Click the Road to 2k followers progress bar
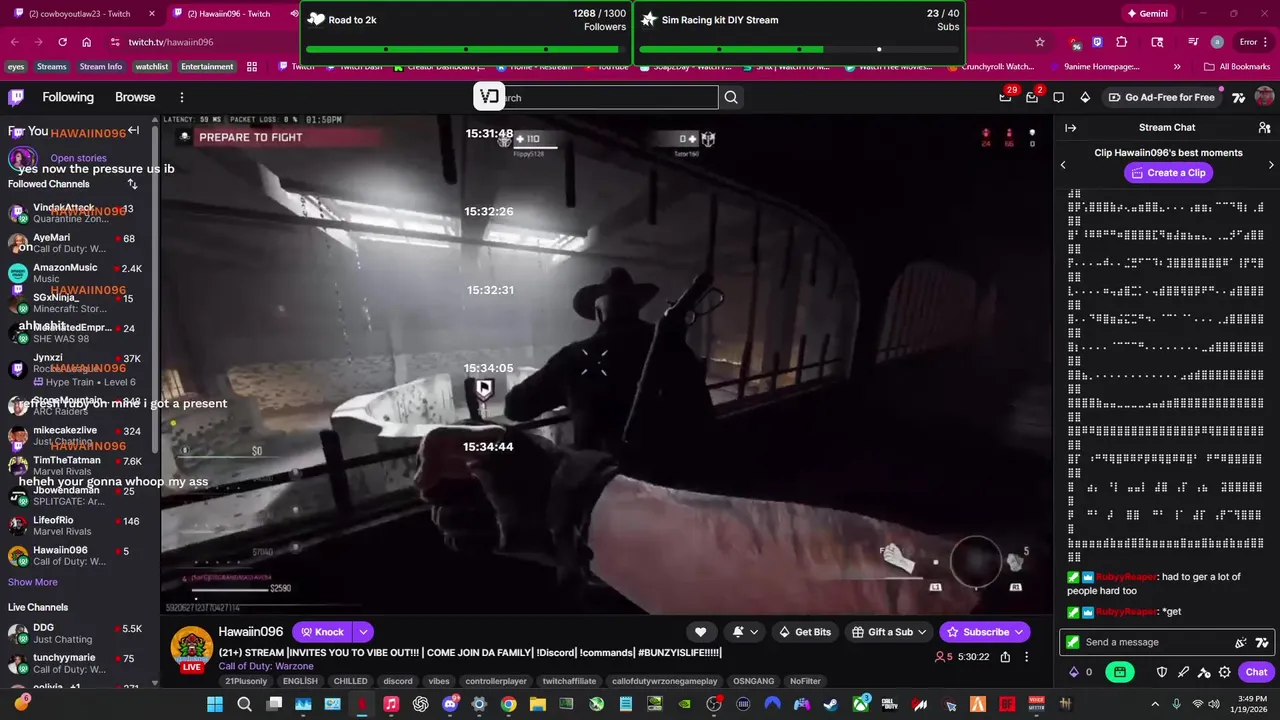Image resolution: width=1280 pixels, height=720 pixels. 466,49
